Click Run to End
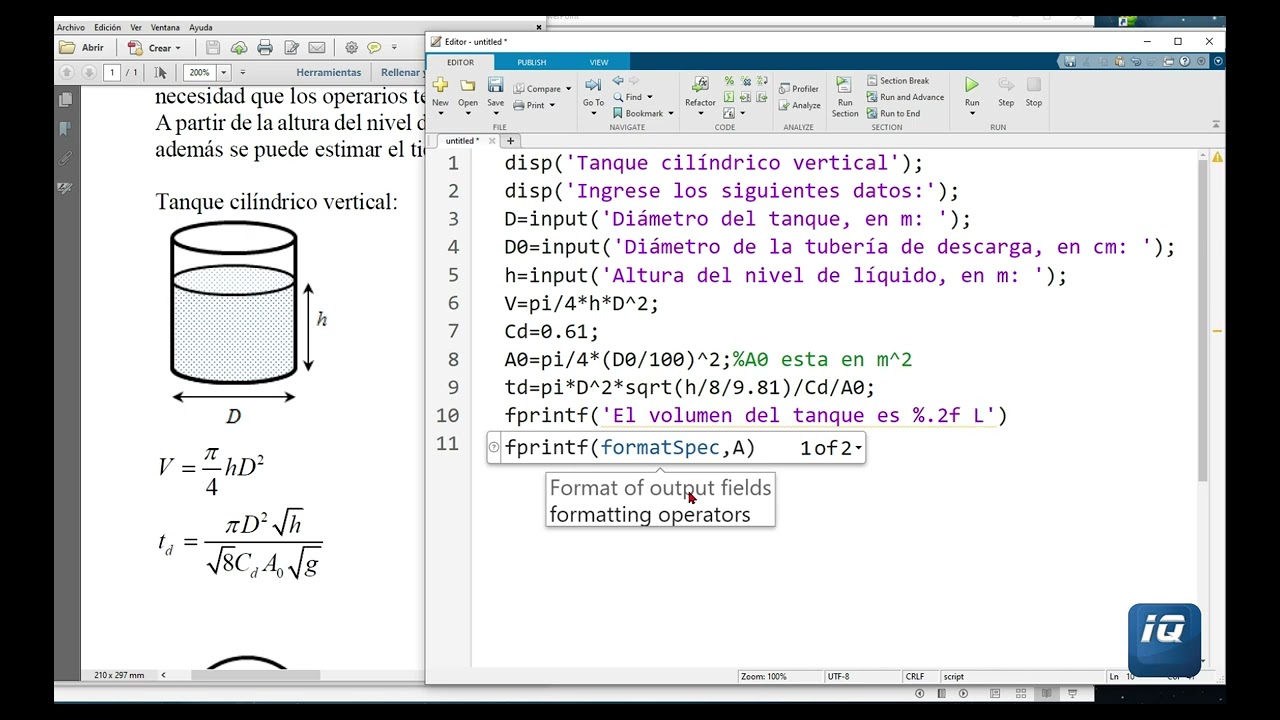This screenshot has height=720, width=1280. pyautogui.click(x=893, y=113)
